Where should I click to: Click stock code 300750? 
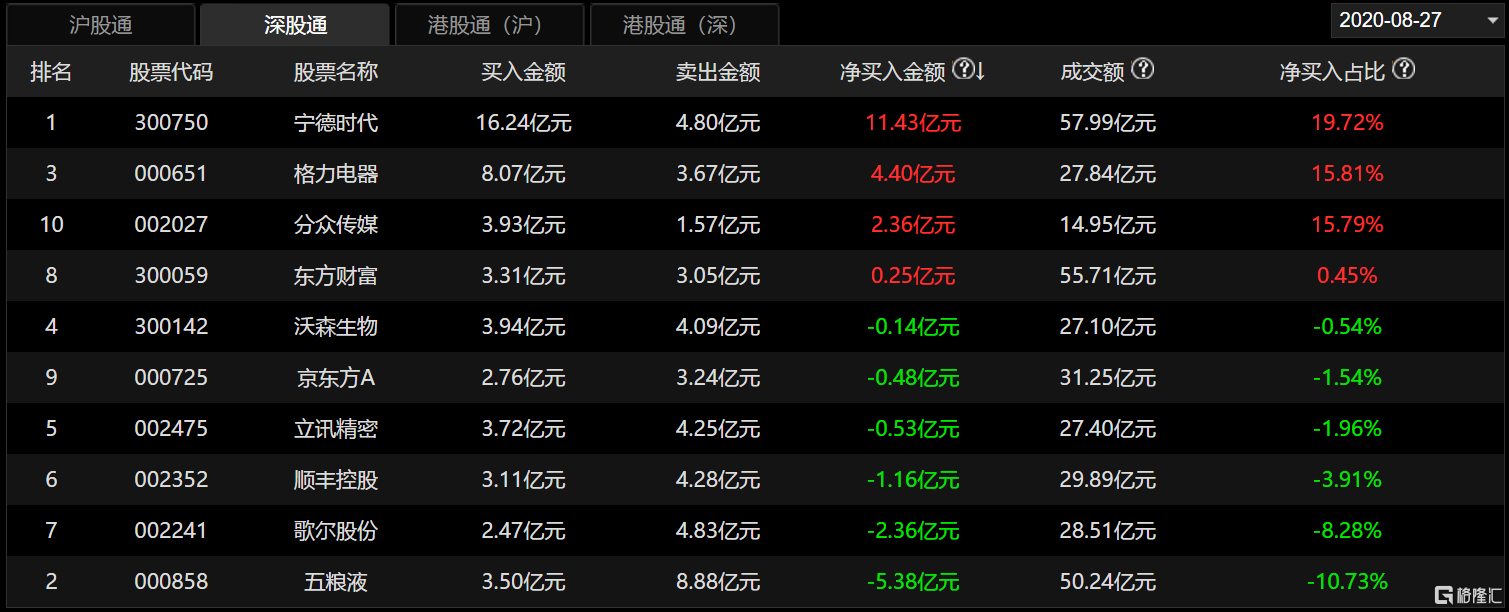coord(171,123)
